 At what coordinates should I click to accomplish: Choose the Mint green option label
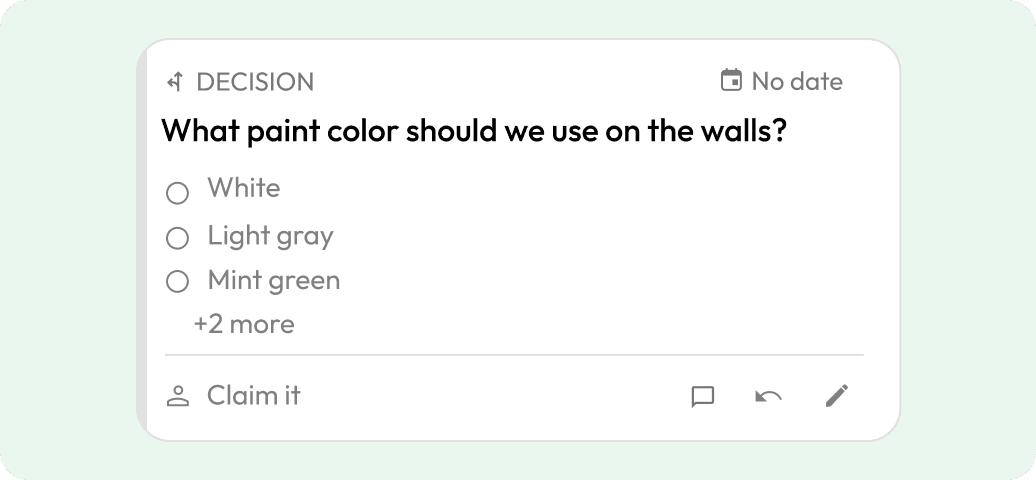point(274,280)
